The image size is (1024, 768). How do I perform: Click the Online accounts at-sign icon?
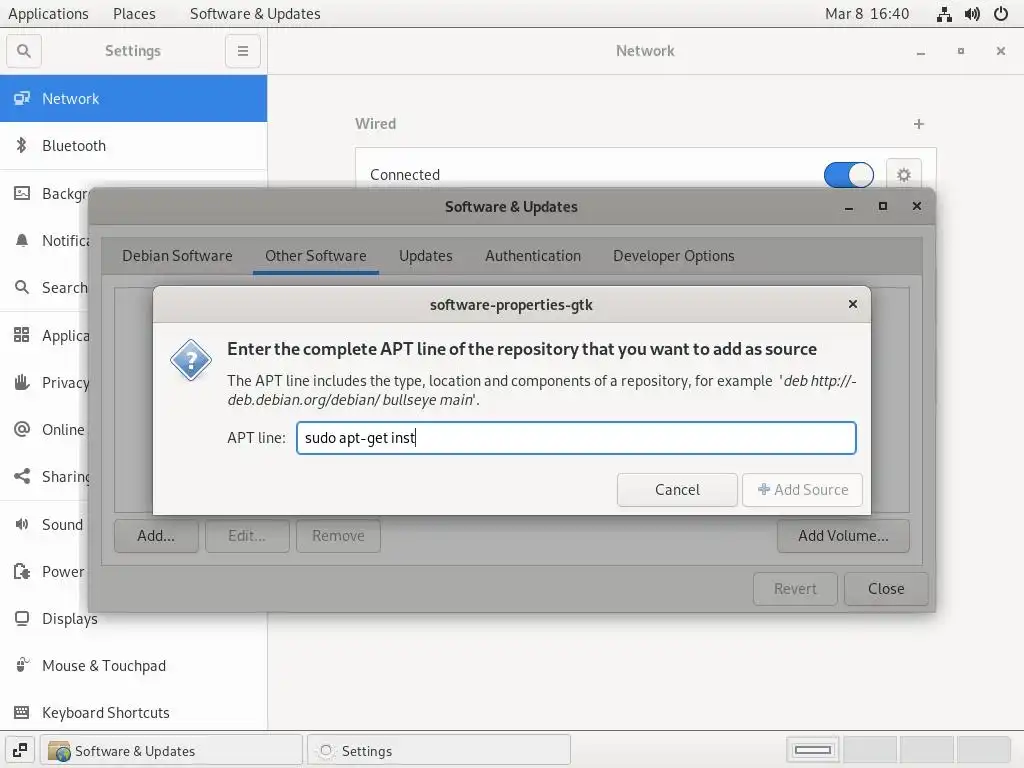tap(22, 429)
